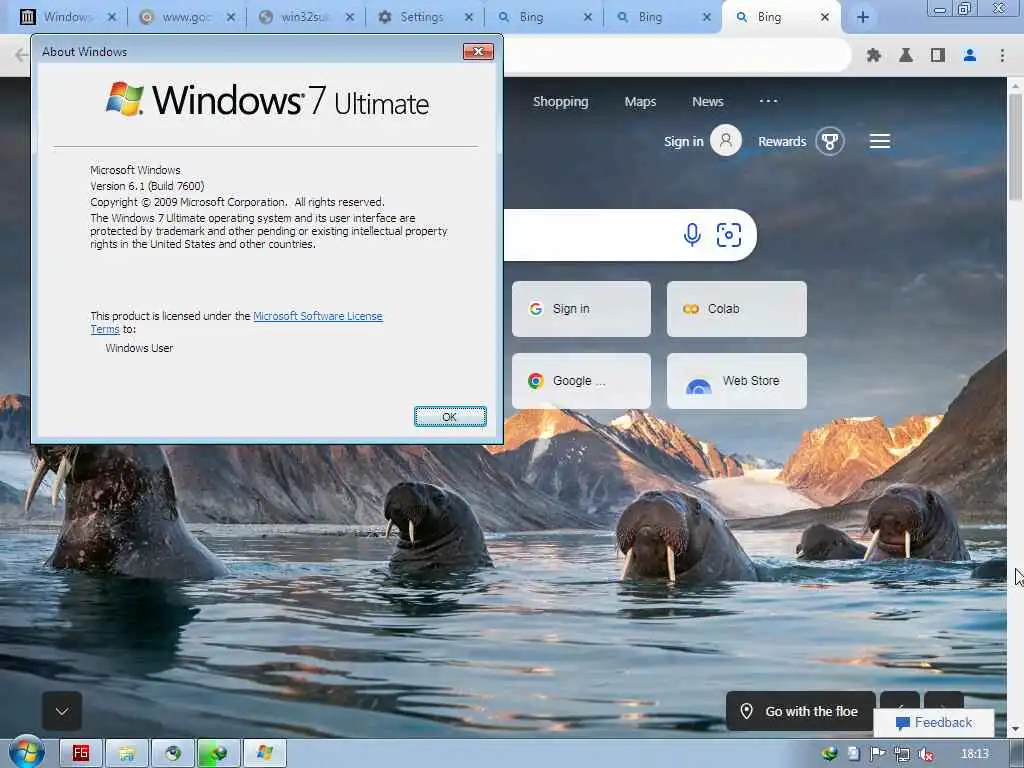Open the globe browser taskbar icon
This screenshot has width=1024, height=768.
point(173,753)
